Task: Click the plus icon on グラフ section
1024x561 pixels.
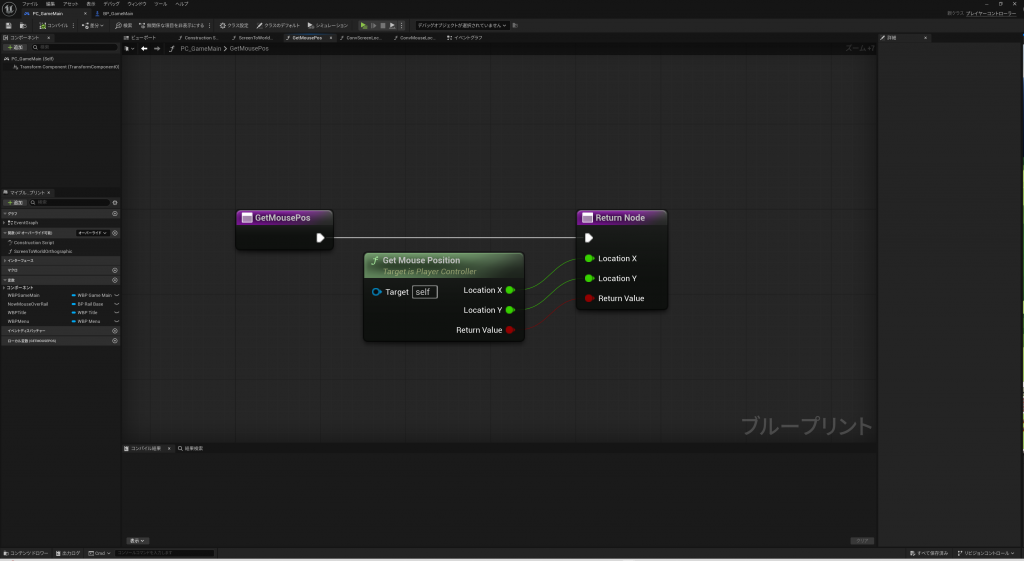Action: tap(115, 214)
